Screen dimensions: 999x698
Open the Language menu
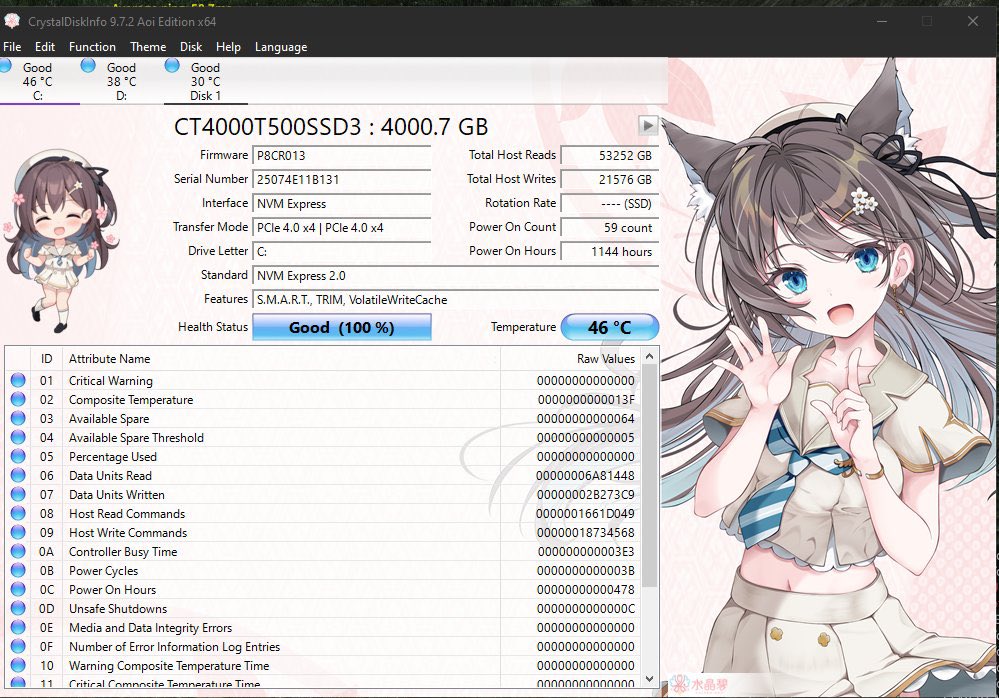(281, 46)
